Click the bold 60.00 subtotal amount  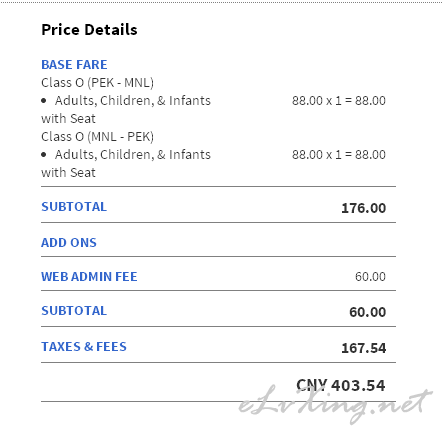[x=368, y=312]
